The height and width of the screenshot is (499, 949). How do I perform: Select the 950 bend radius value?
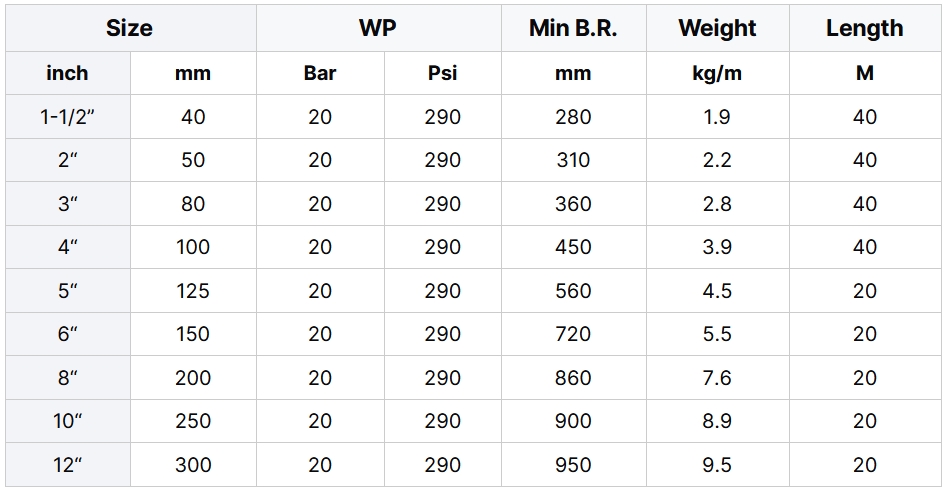[574, 465]
